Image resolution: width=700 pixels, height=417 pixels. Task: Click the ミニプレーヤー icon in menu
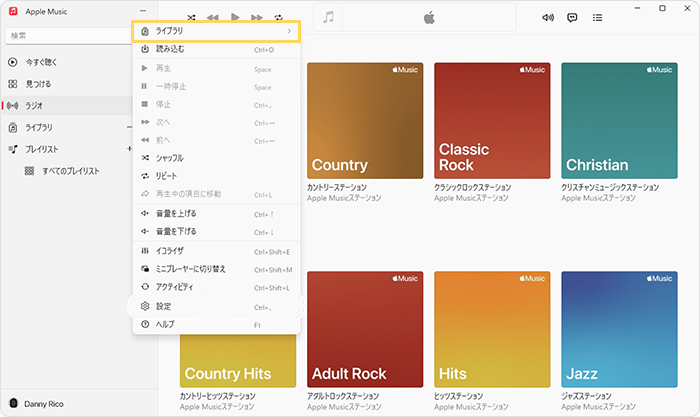[145, 269]
